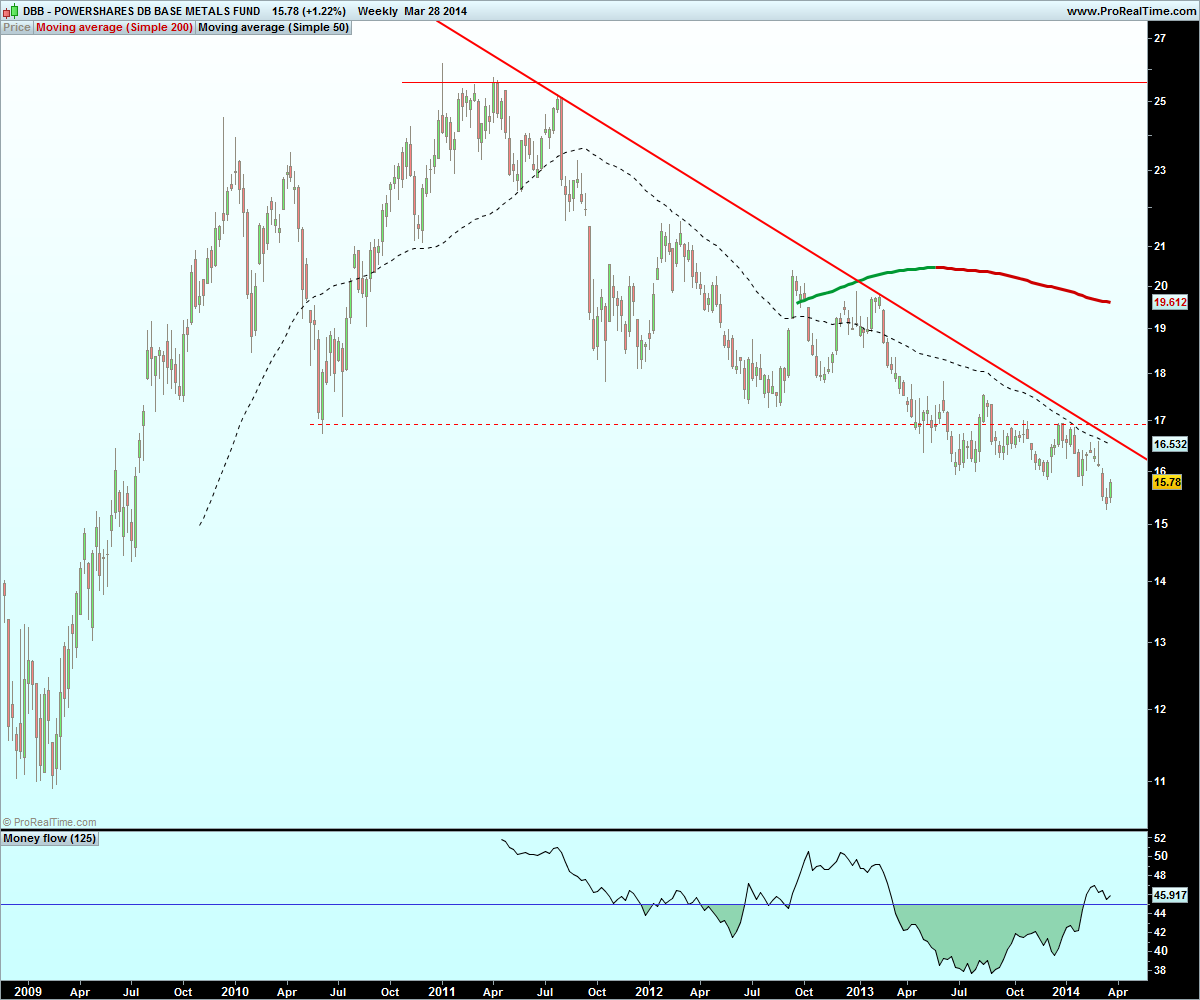This screenshot has width=1200, height=1000.
Task: Click the 21 price axis label
Action: (x=1160, y=246)
